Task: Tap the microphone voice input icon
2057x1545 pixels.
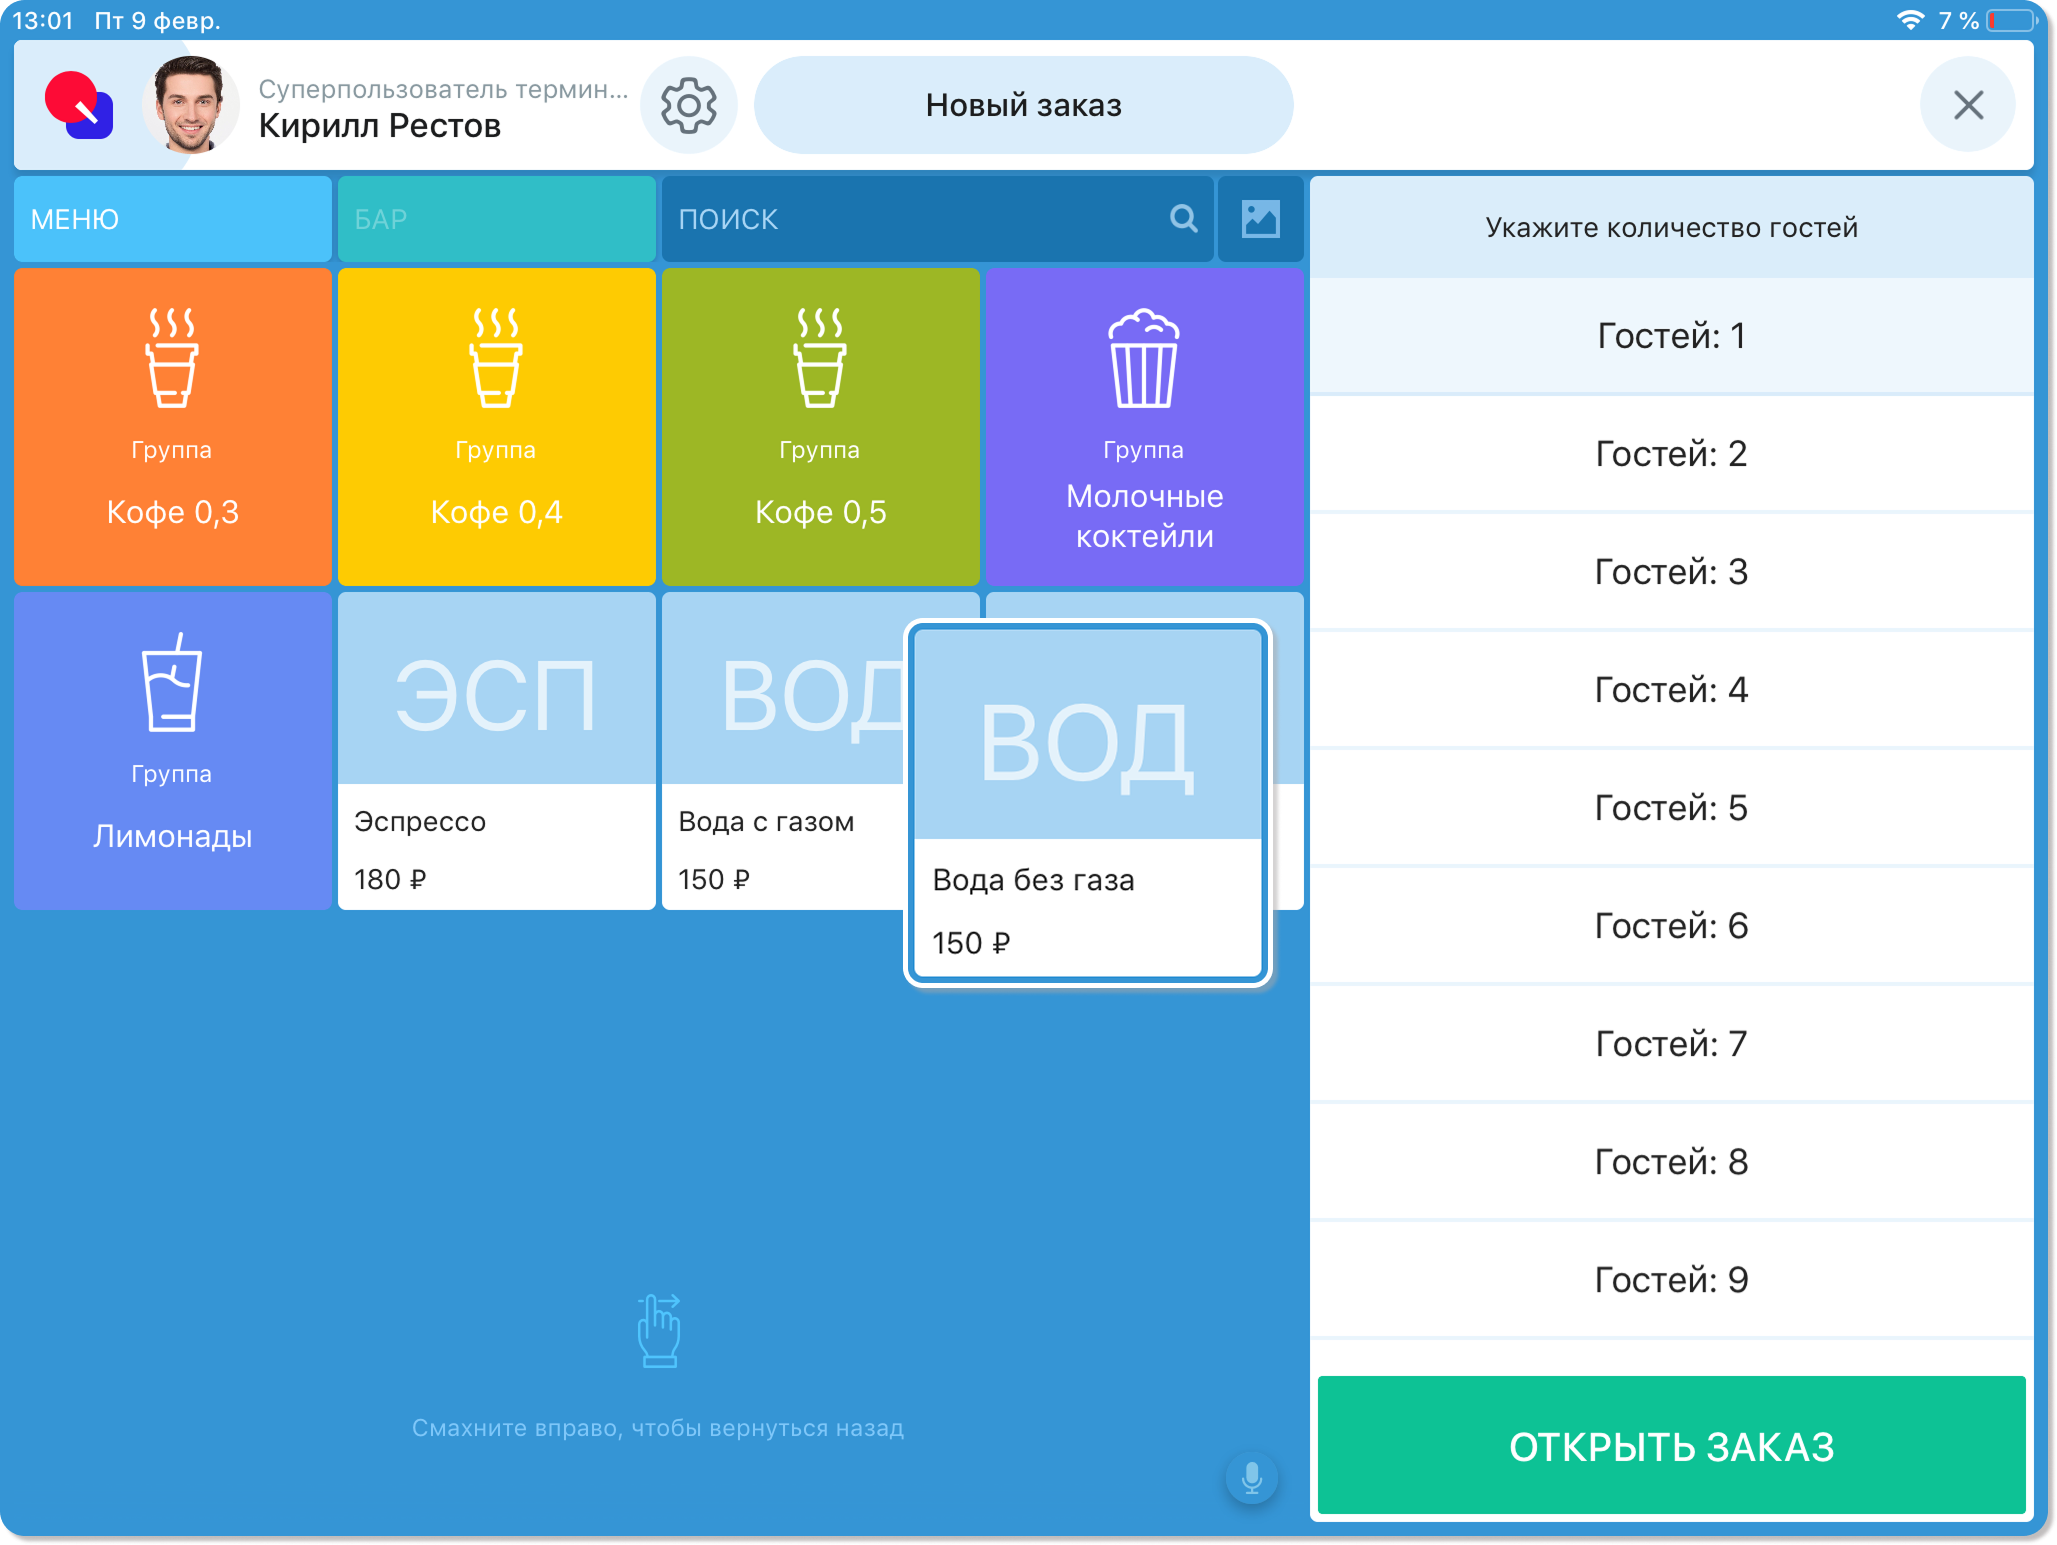Action: 1251,1477
